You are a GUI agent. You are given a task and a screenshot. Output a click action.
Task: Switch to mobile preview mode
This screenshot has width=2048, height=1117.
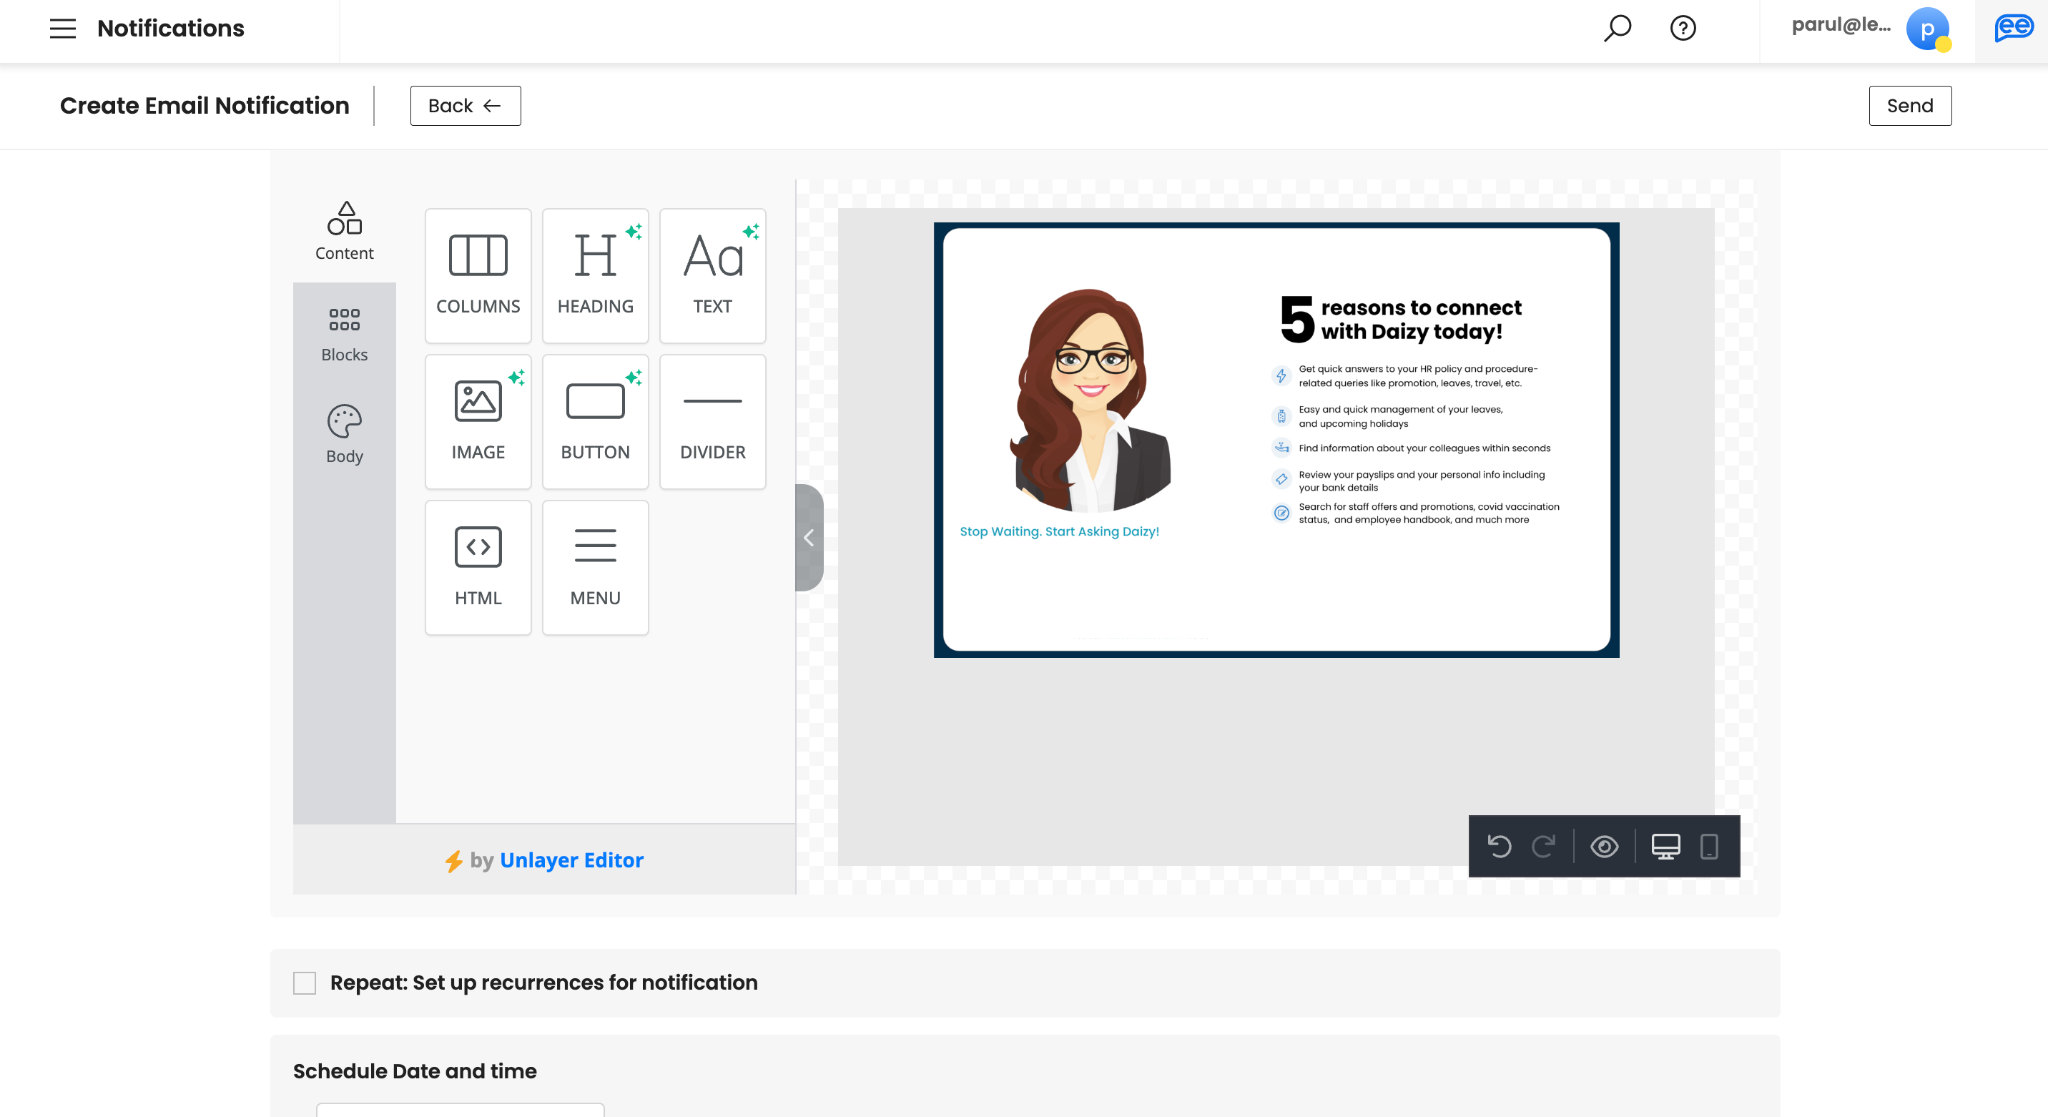(1709, 847)
